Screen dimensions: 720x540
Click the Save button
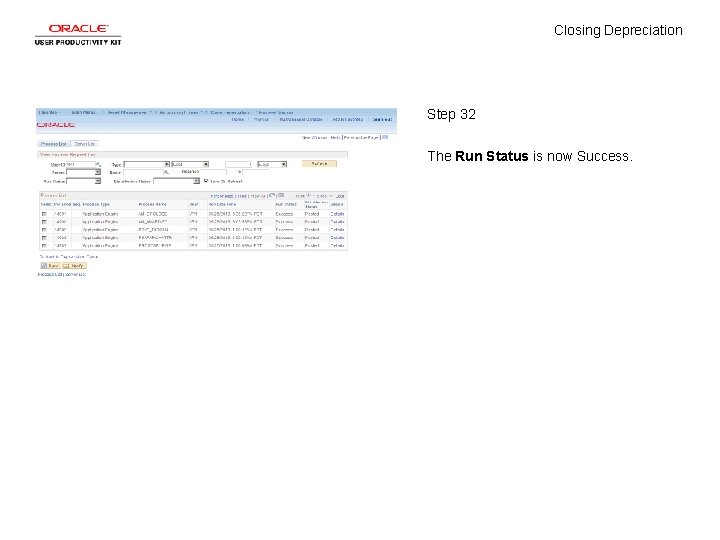pos(50,265)
